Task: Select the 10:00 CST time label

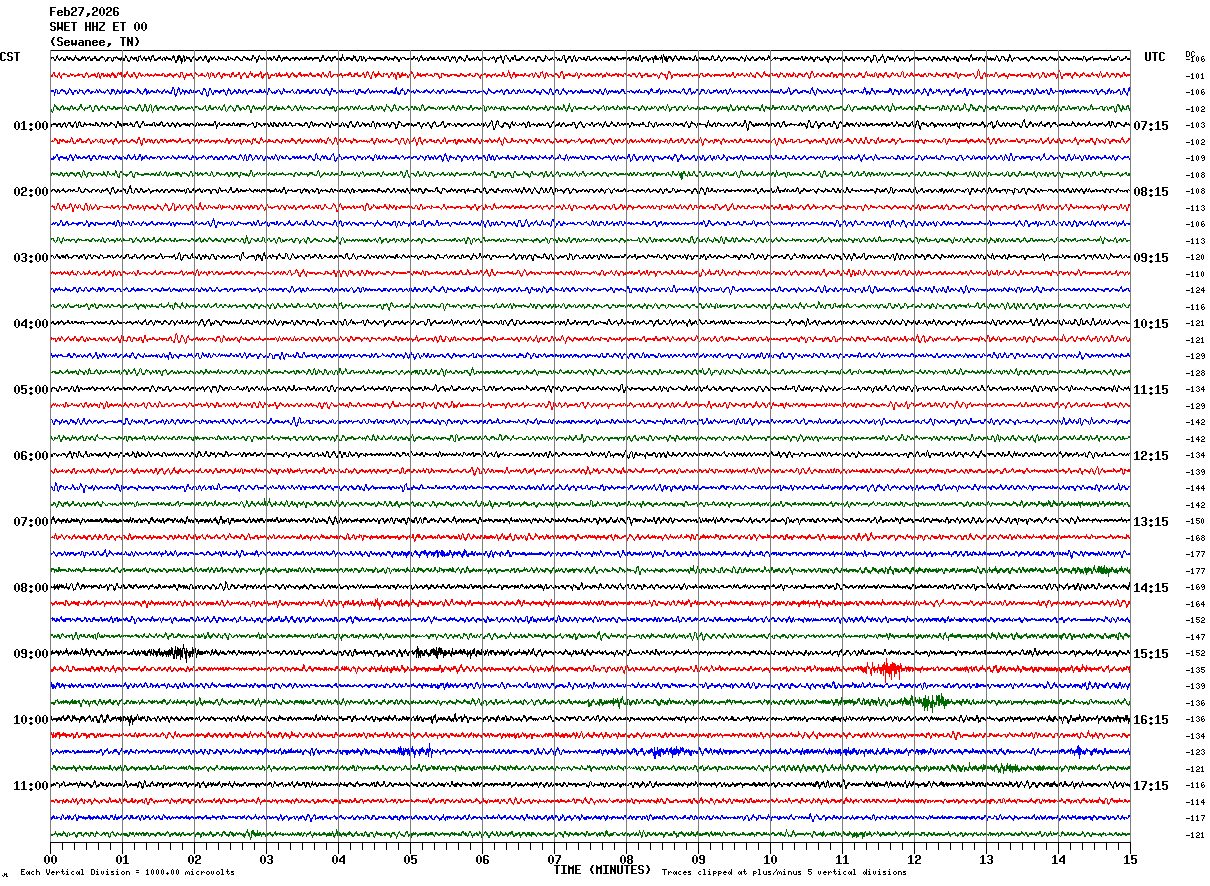Action: pyautogui.click(x=31, y=720)
